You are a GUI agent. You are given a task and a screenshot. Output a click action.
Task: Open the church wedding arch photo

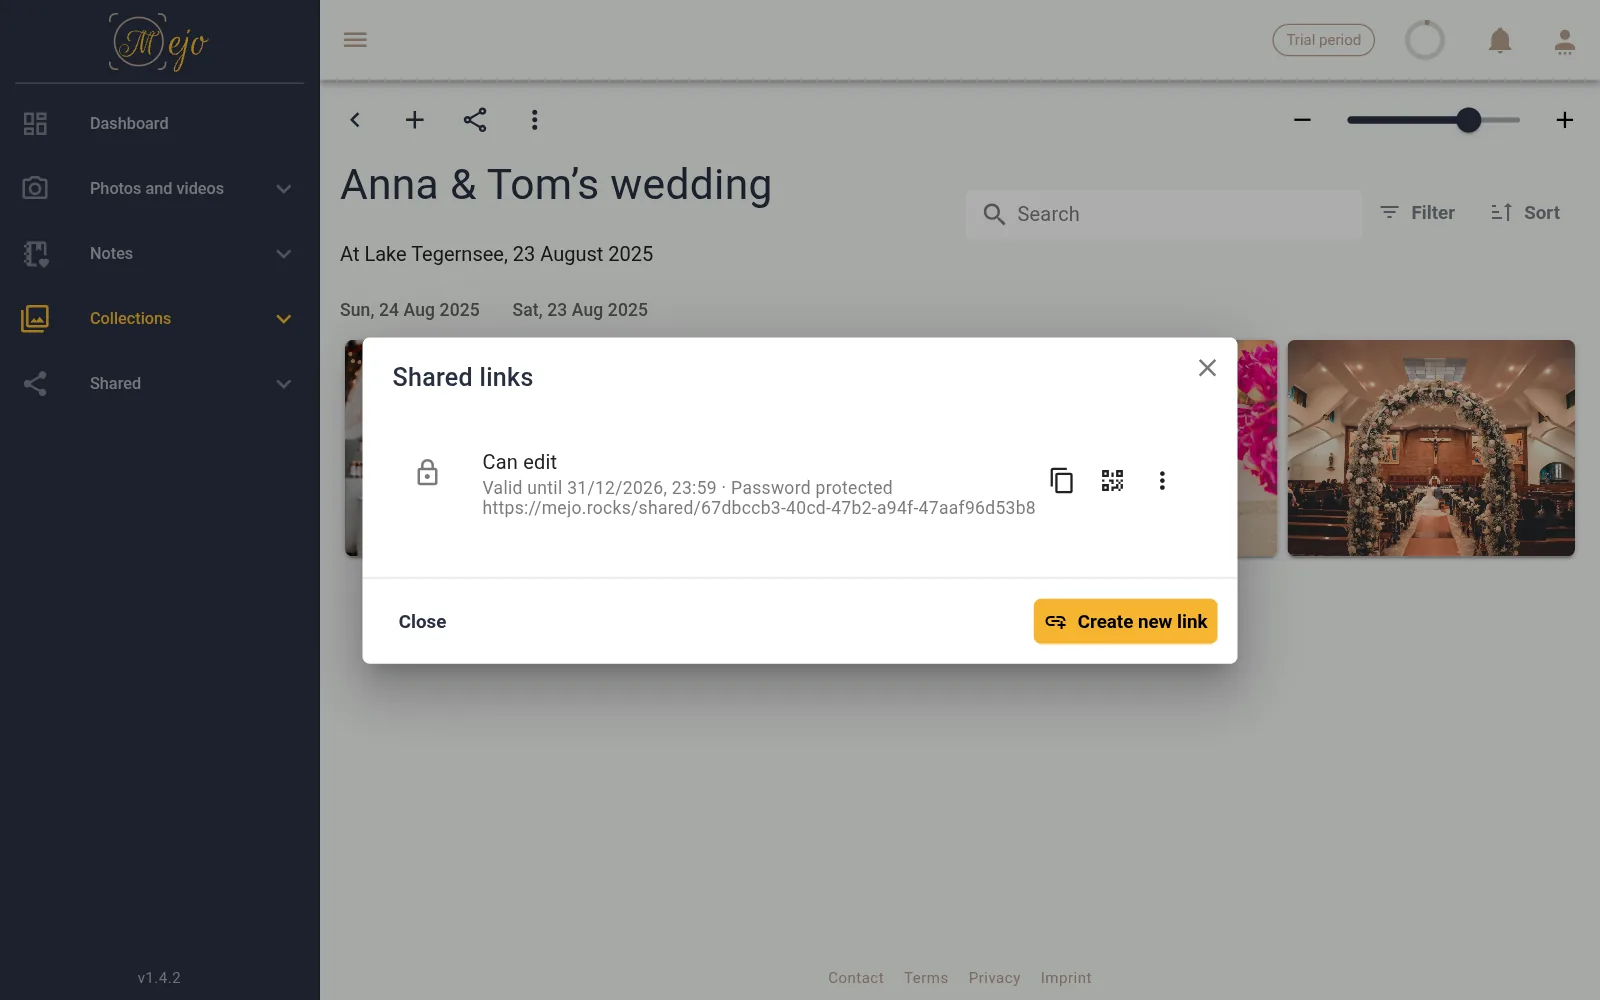1431,448
